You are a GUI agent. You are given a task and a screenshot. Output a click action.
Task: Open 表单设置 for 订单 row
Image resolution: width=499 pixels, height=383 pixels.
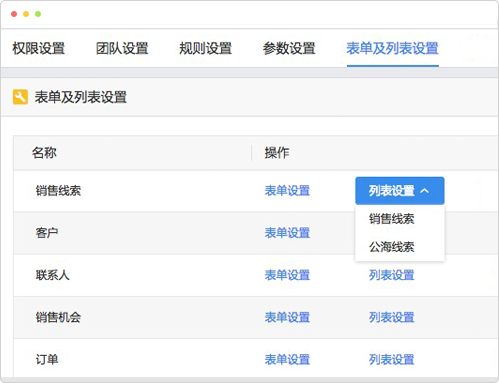(287, 359)
